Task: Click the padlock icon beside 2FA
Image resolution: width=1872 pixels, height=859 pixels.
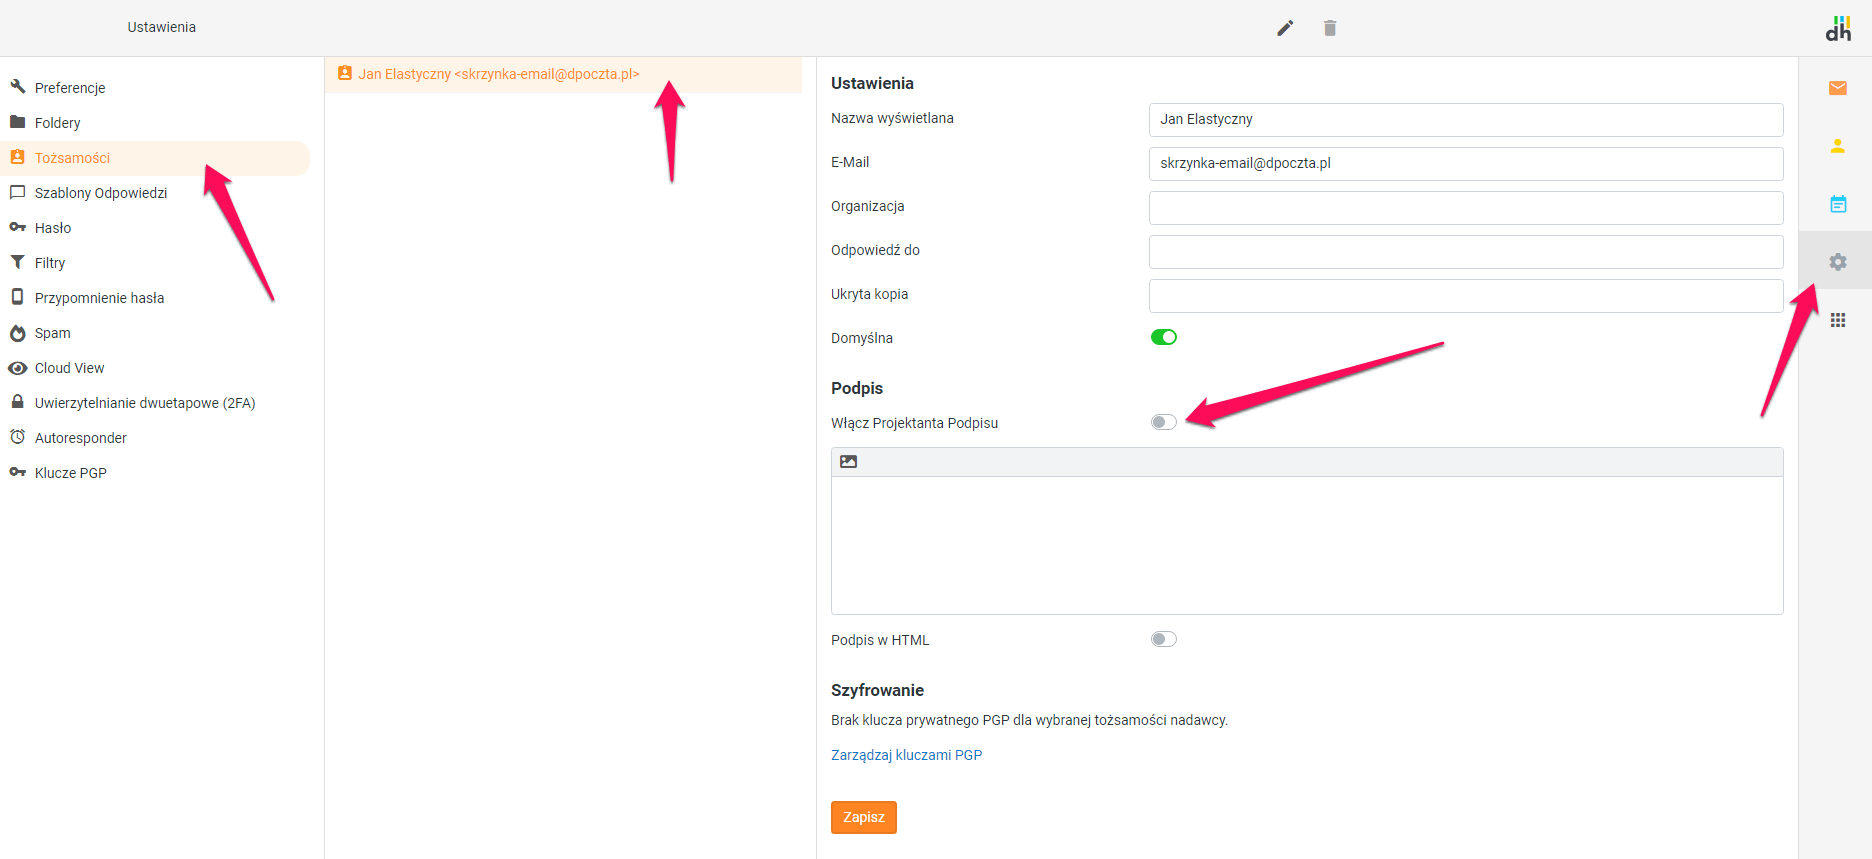Action: [18, 402]
